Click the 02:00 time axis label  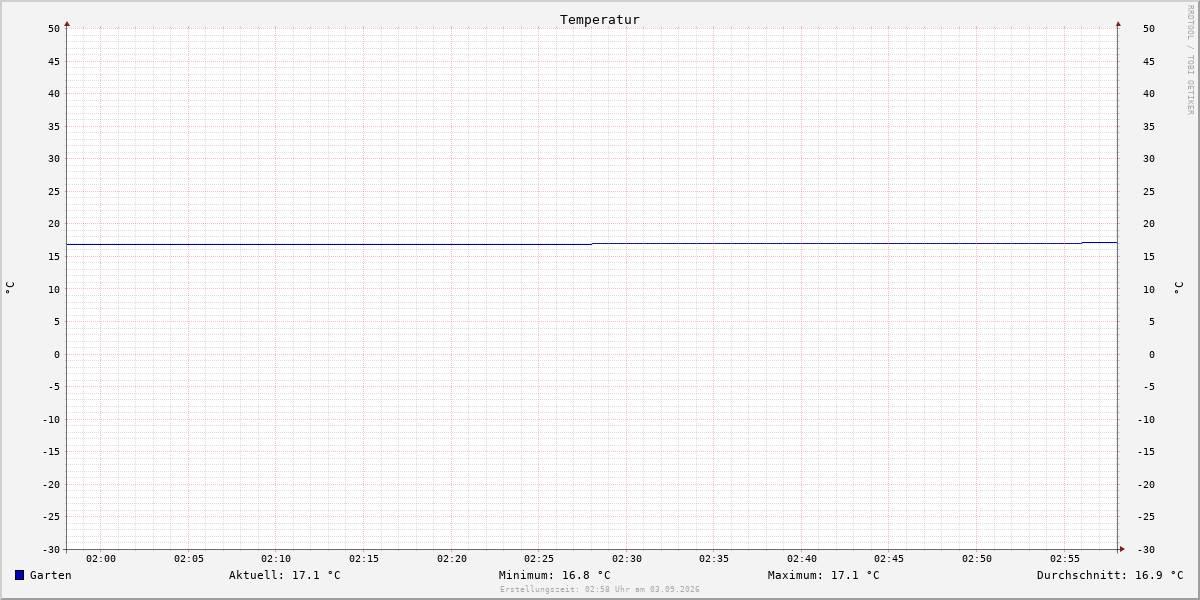point(101,559)
